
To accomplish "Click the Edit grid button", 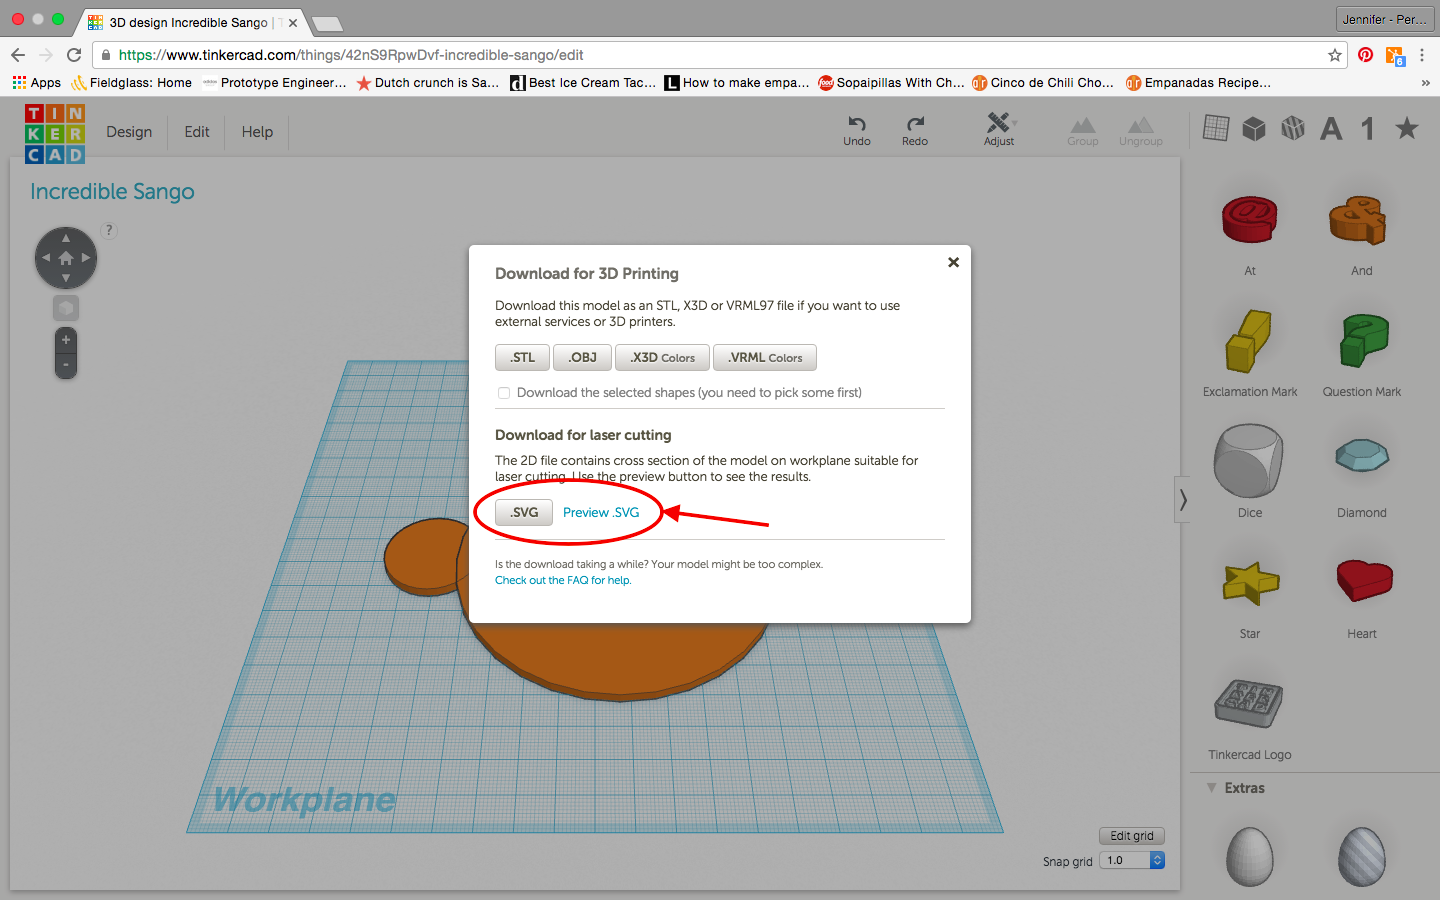I will click(x=1132, y=836).
